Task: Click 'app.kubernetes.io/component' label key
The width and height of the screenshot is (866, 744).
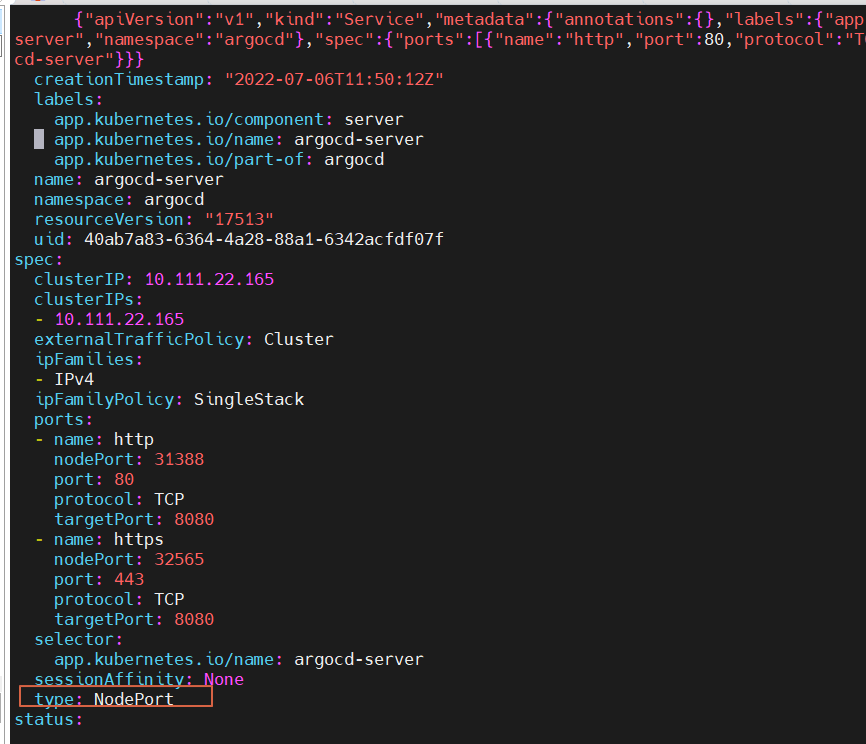Action: point(189,120)
